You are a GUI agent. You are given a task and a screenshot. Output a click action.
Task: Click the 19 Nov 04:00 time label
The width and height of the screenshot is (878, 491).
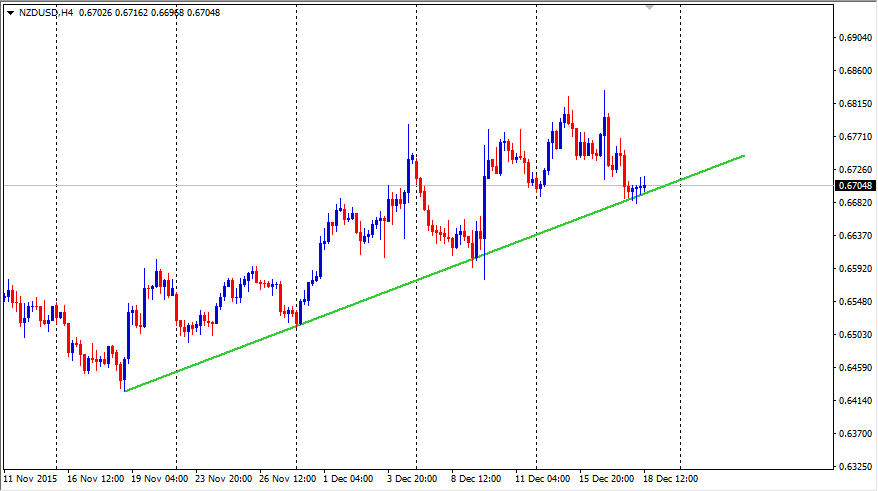pyautogui.click(x=160, y=479)
